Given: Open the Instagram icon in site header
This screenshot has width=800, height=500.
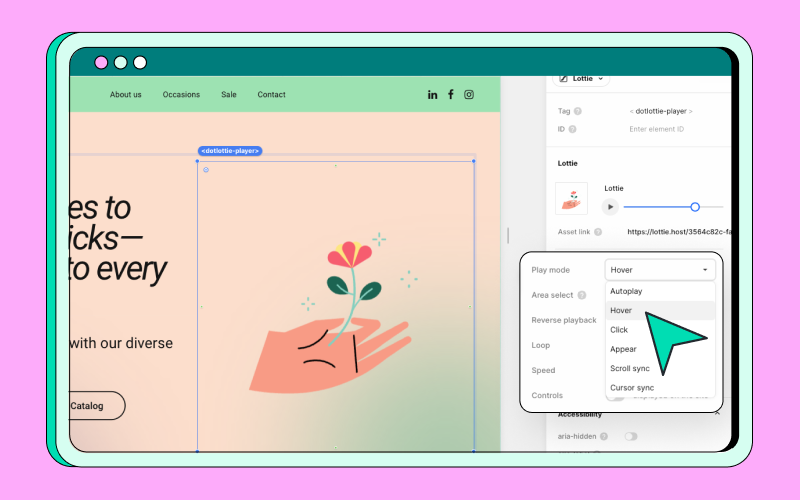Looking at the screenshot, I should tap(469, 94).
